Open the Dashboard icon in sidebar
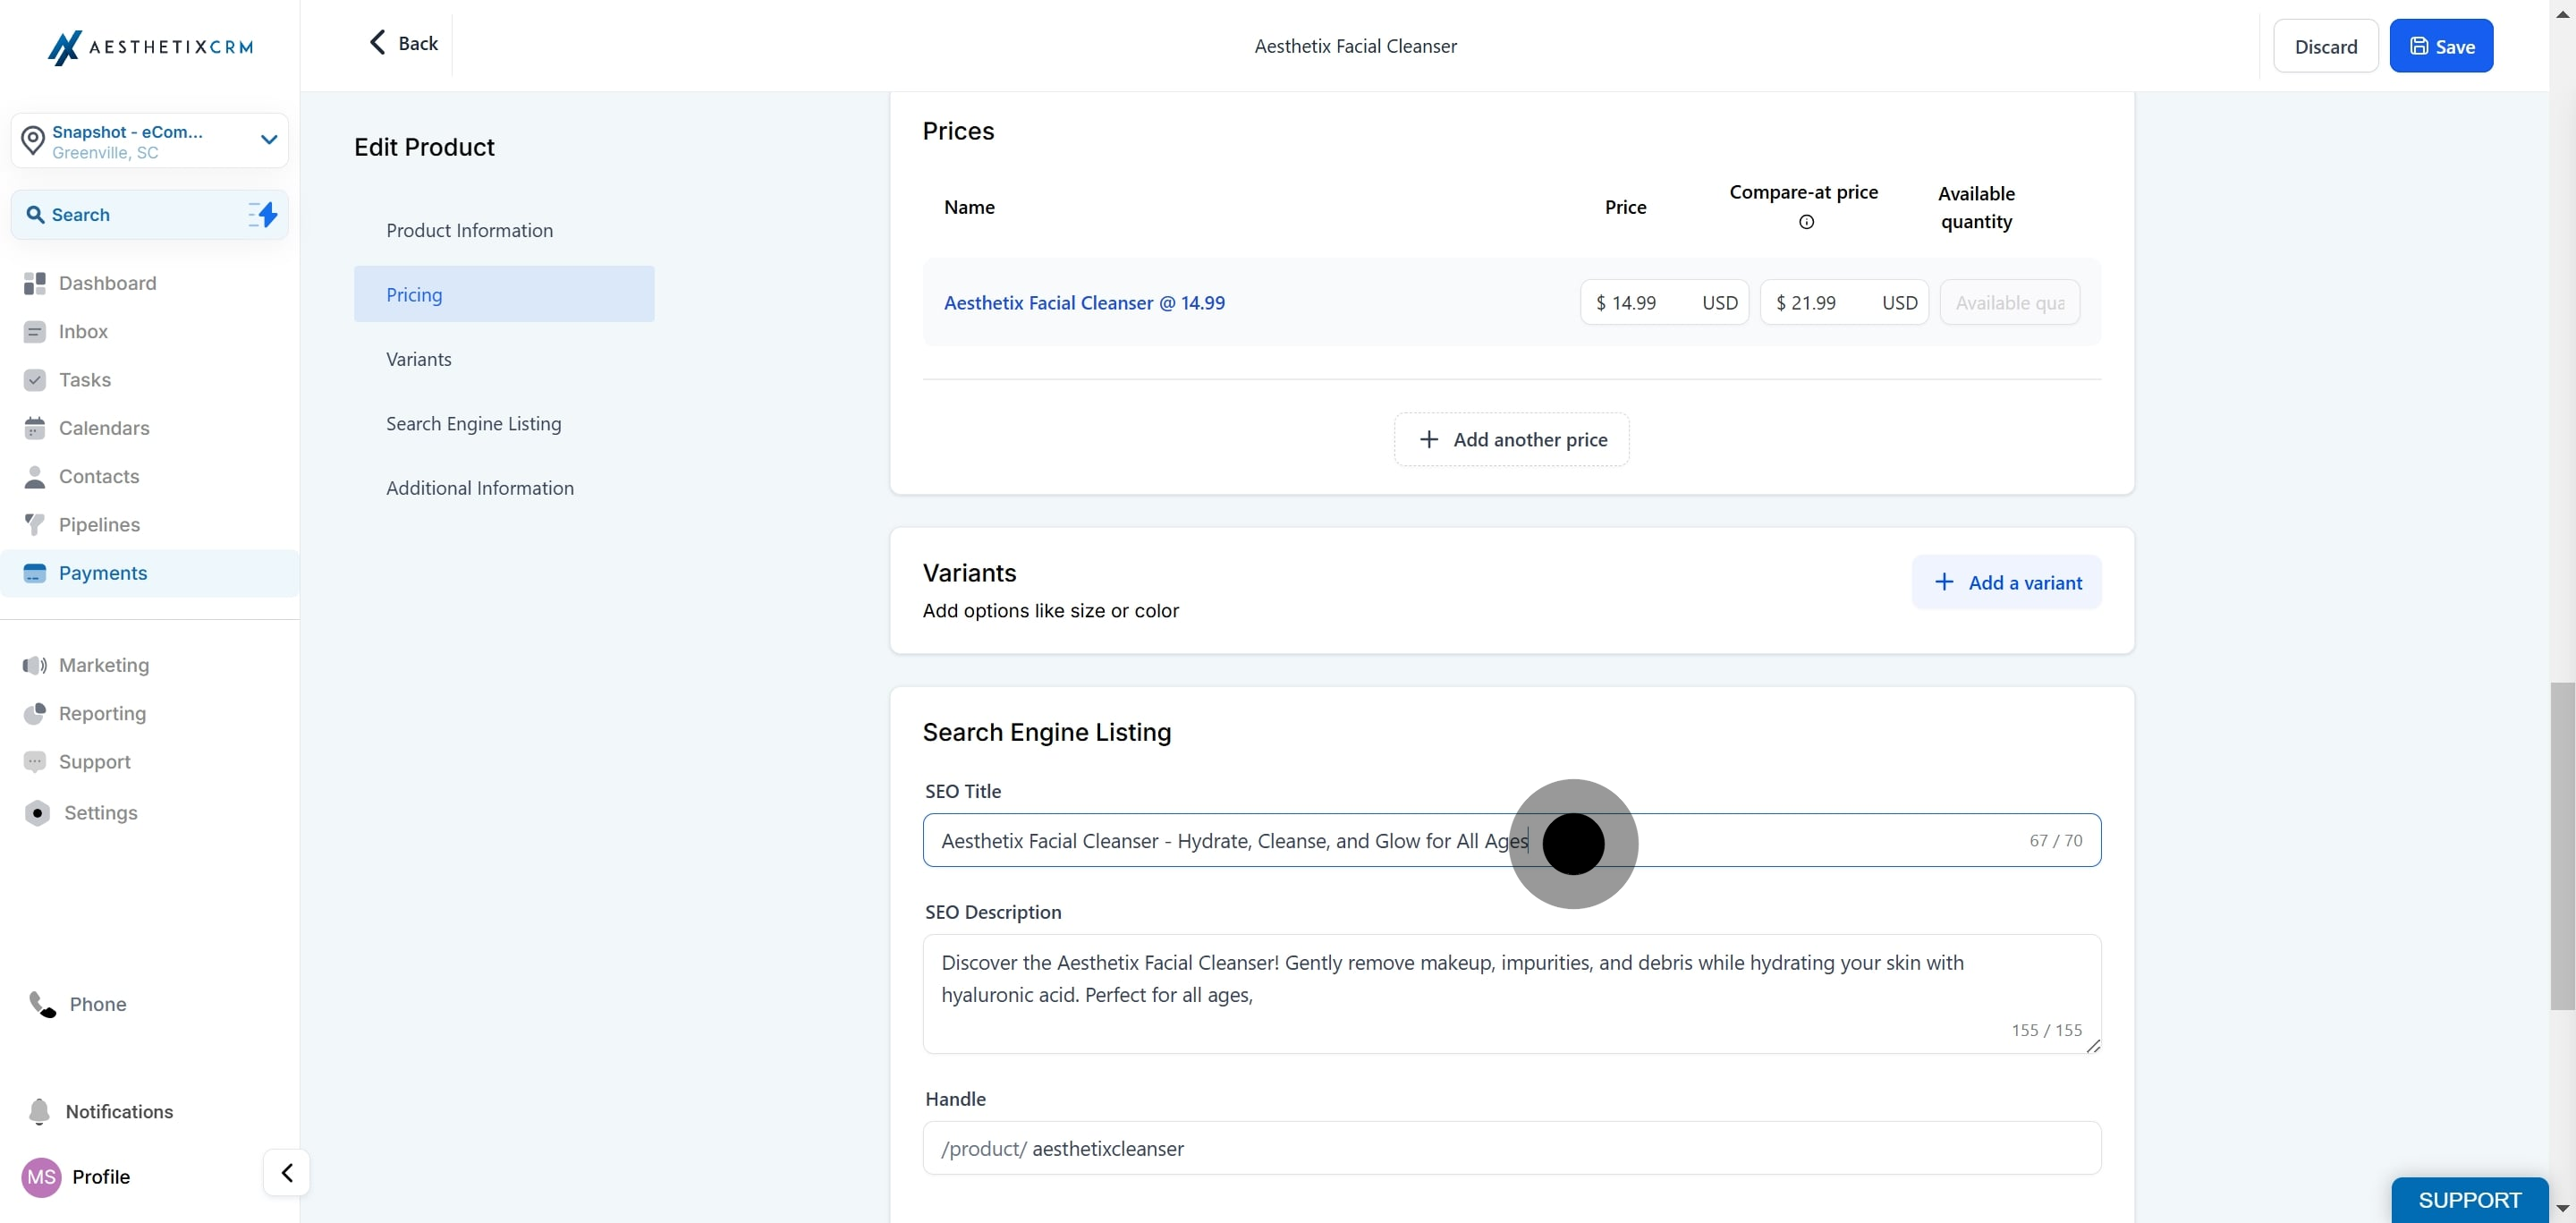This screenshot has height=1223, width=2576. pyautogui.click(x=35, y=283)
